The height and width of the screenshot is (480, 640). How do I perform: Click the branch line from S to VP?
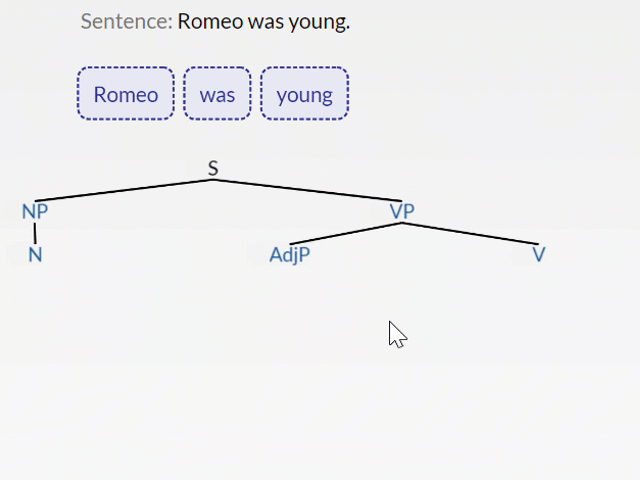tap(307, 190)
